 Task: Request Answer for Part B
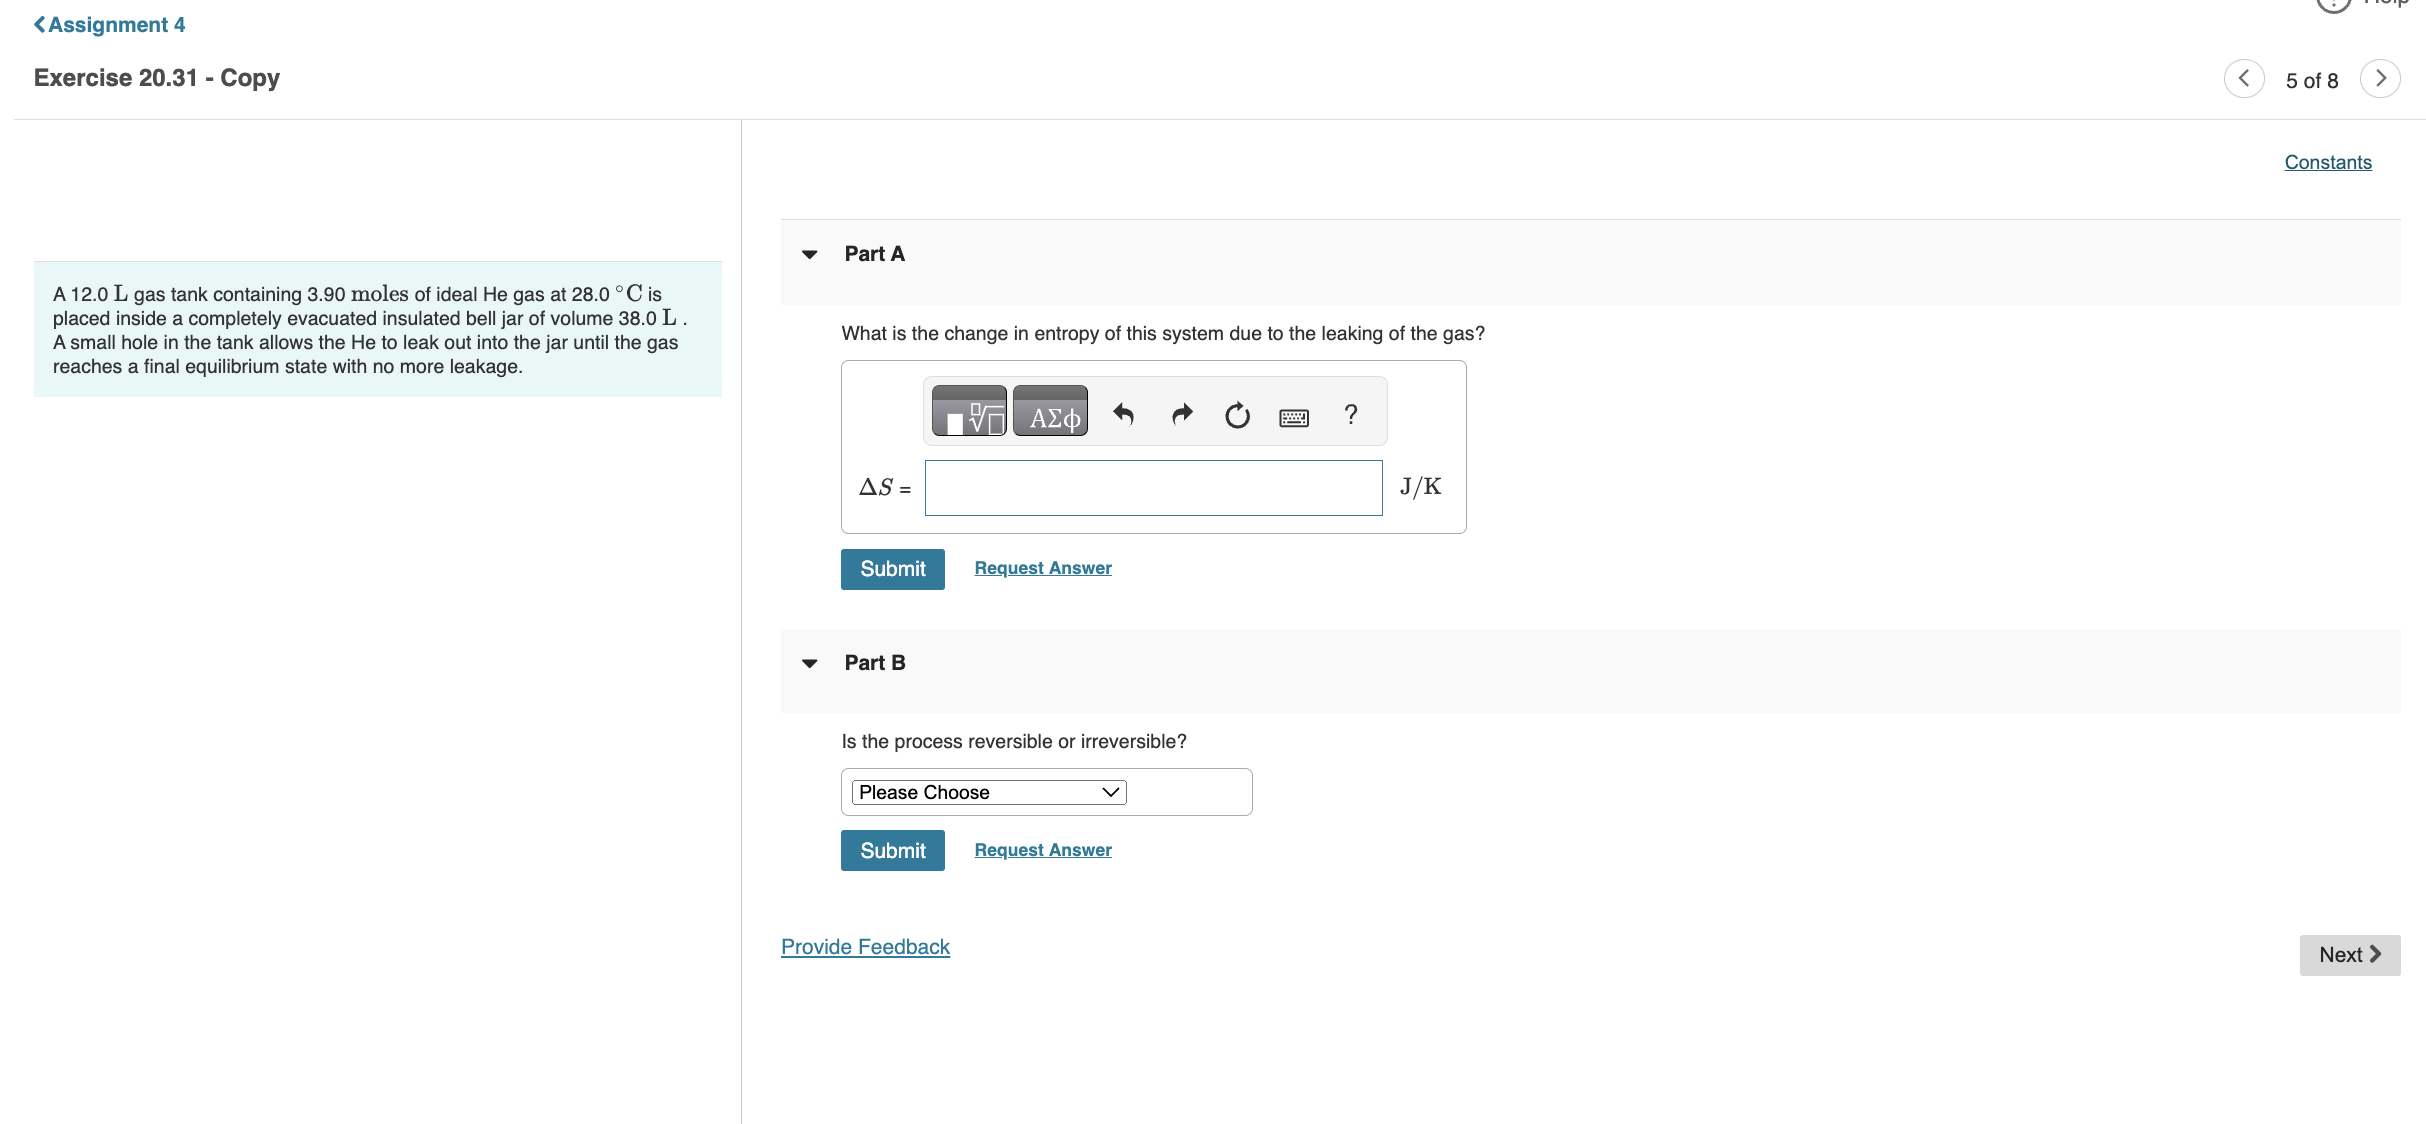point(1042,850)
